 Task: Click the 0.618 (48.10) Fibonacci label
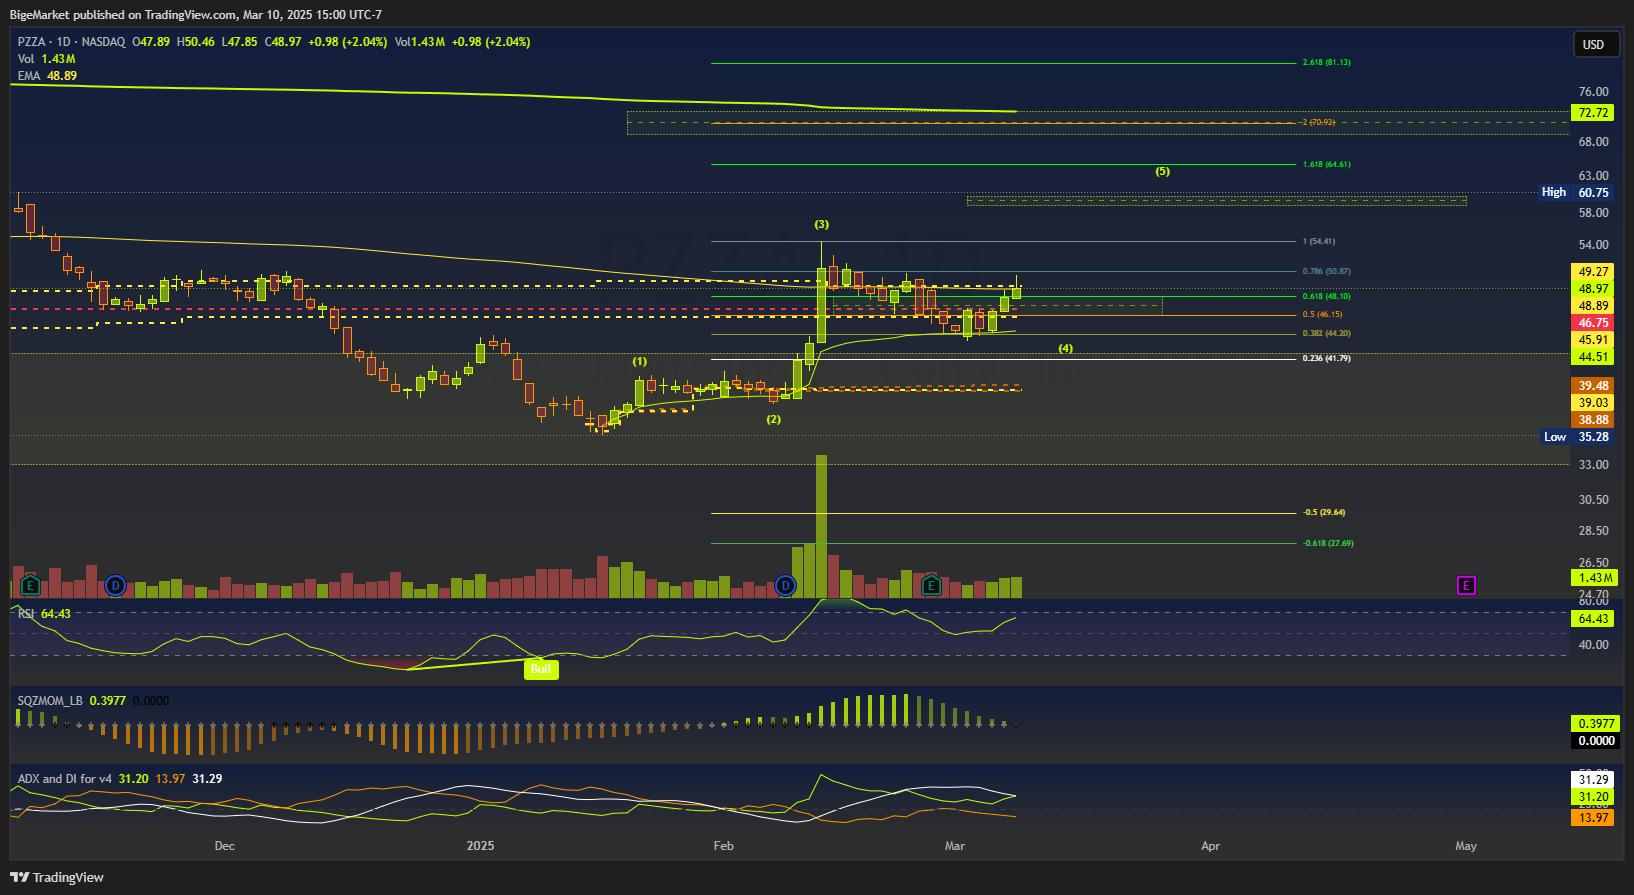click(1326, 296)
